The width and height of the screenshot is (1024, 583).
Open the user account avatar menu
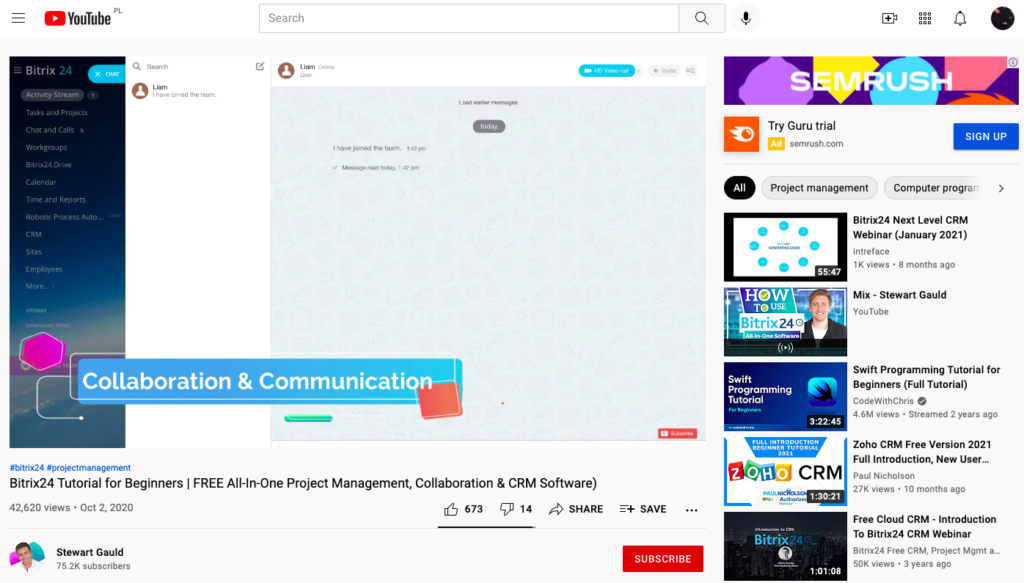click(x=1002, y=18)
